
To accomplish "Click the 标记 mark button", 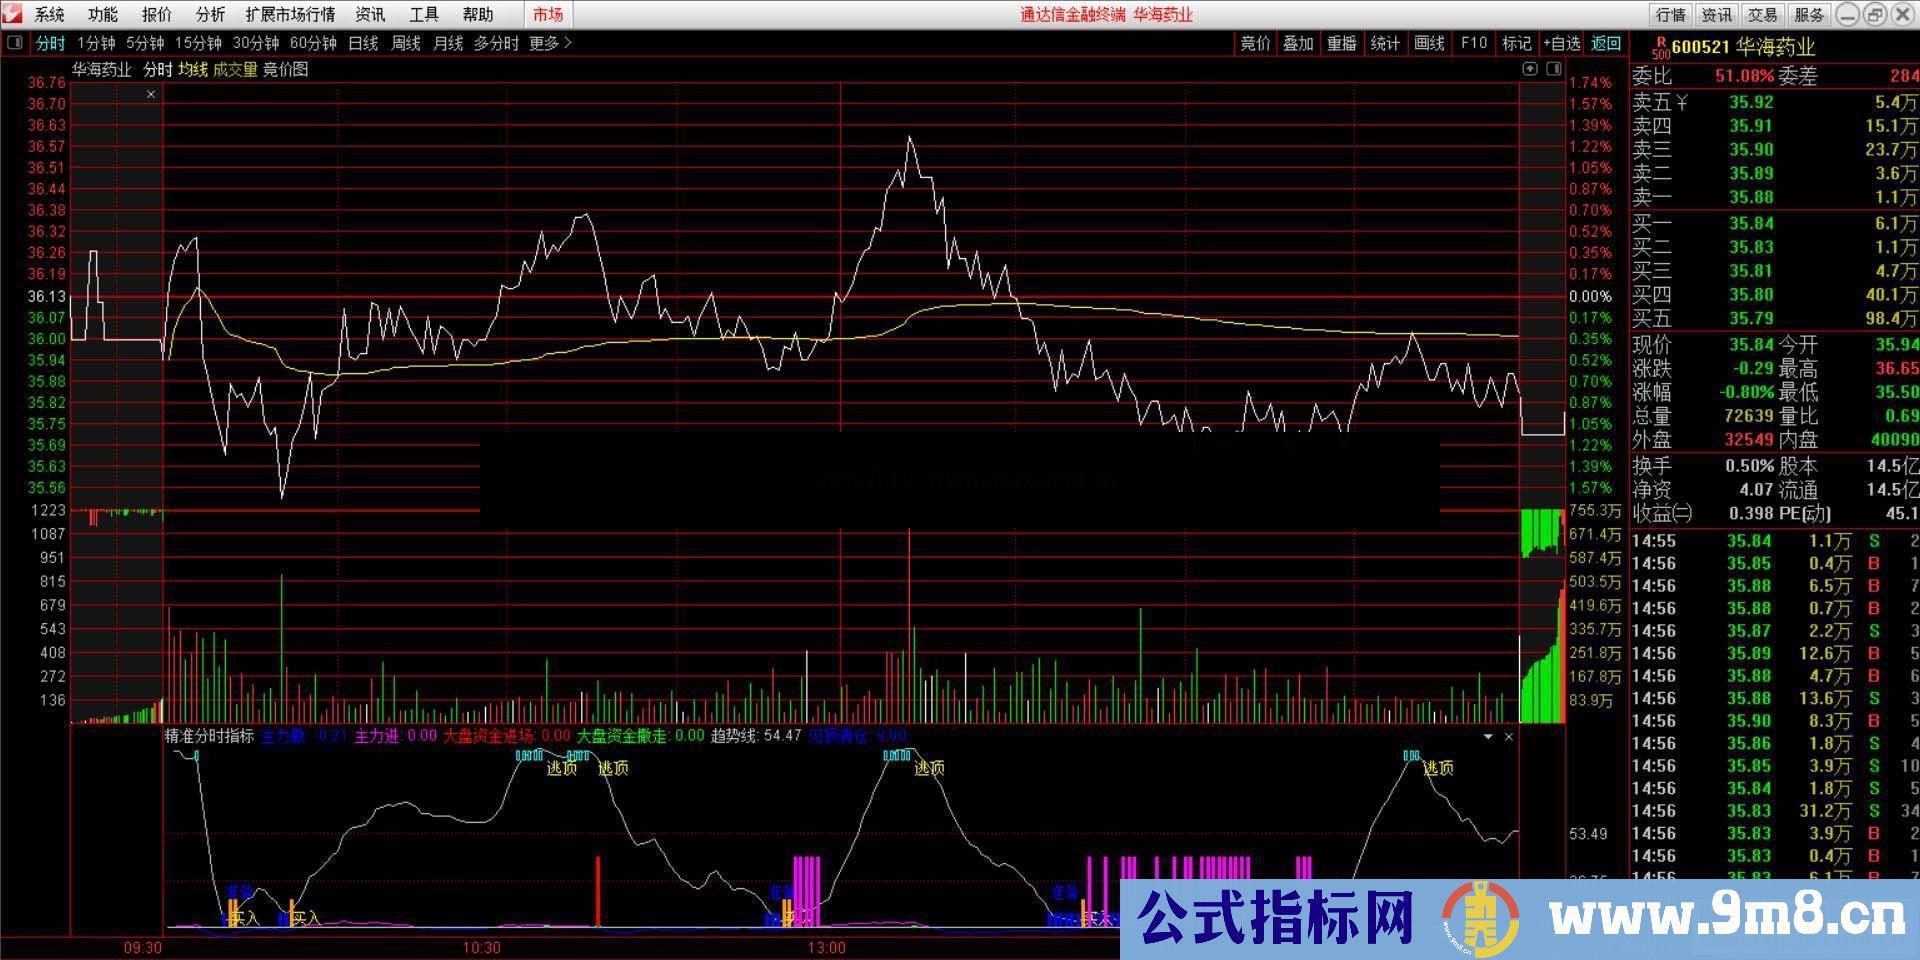I will tap(1517, 43).
